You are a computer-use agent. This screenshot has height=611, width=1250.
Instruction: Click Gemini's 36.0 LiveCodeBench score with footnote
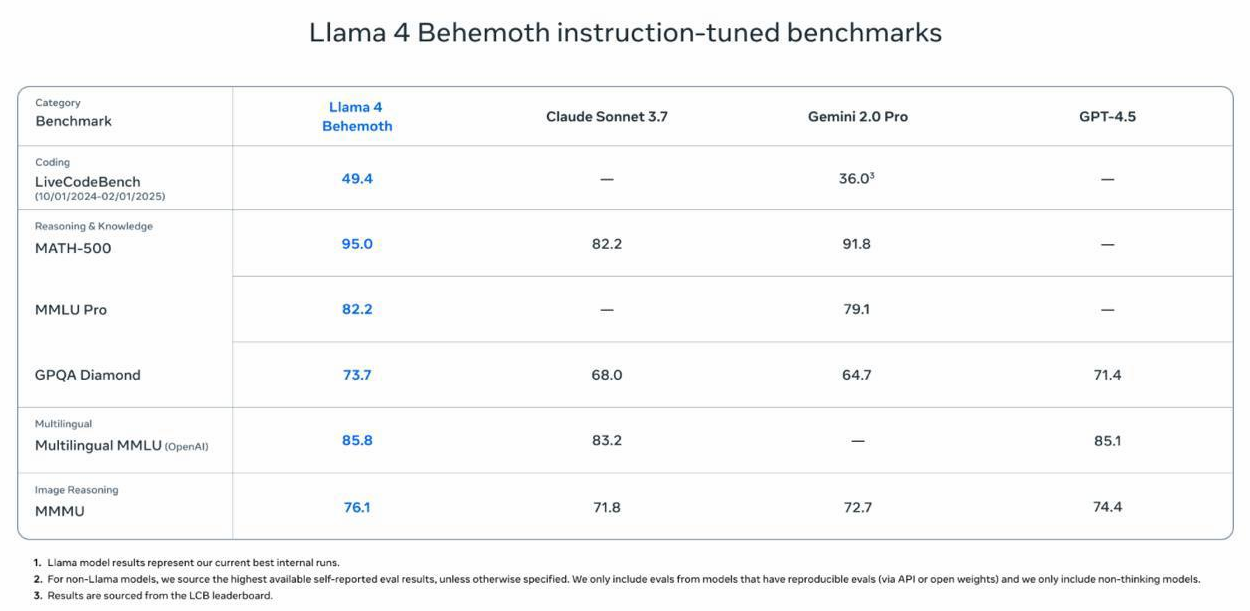coord(857,179)
